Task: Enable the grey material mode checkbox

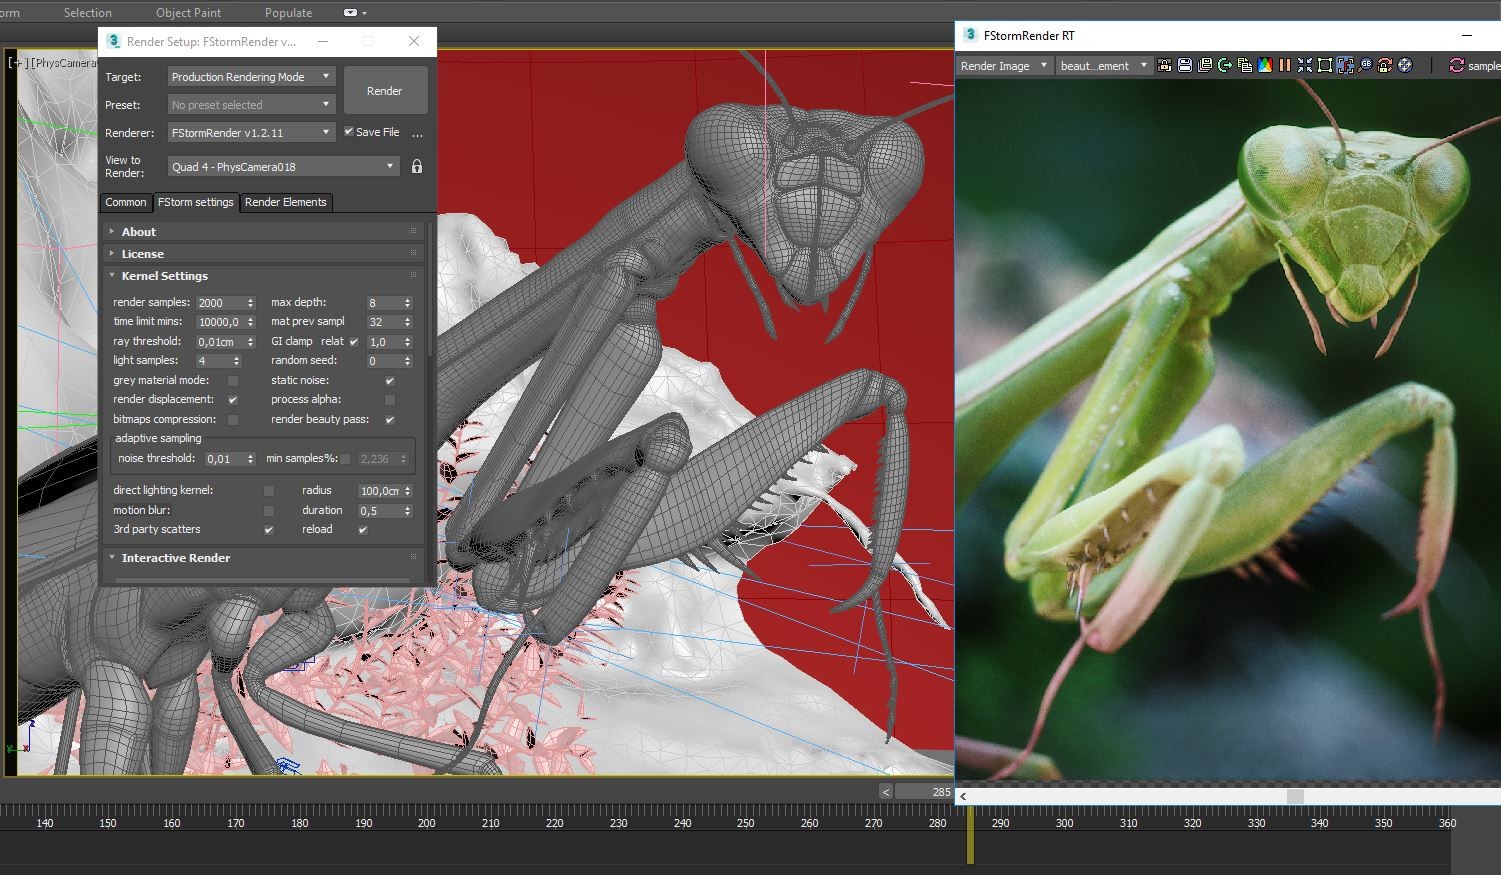Action: coord(233,381)
